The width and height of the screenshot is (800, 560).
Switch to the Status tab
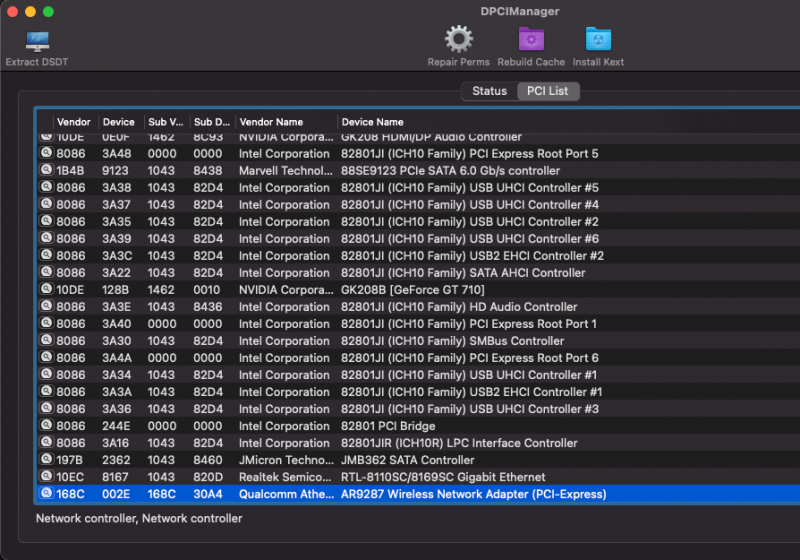click(489, 91)
